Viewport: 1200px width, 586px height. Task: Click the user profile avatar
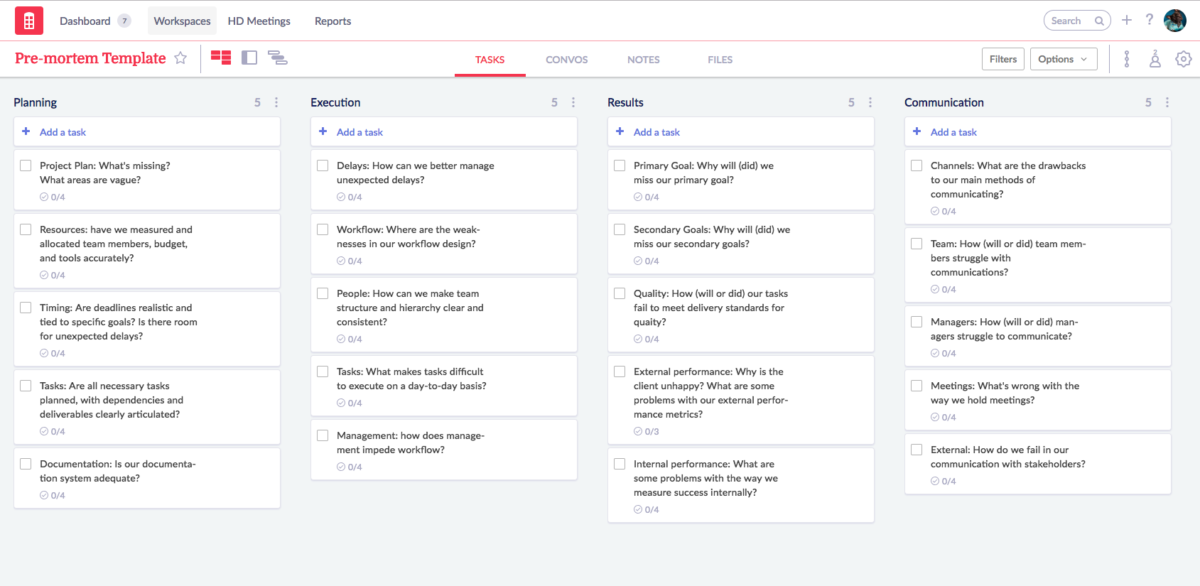(1174, 20)
